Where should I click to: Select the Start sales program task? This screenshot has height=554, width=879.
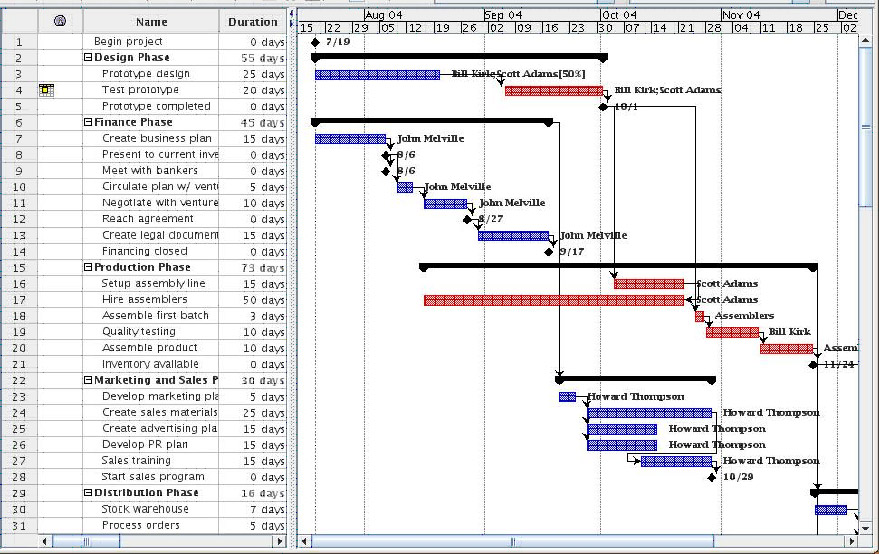(152, 477)
